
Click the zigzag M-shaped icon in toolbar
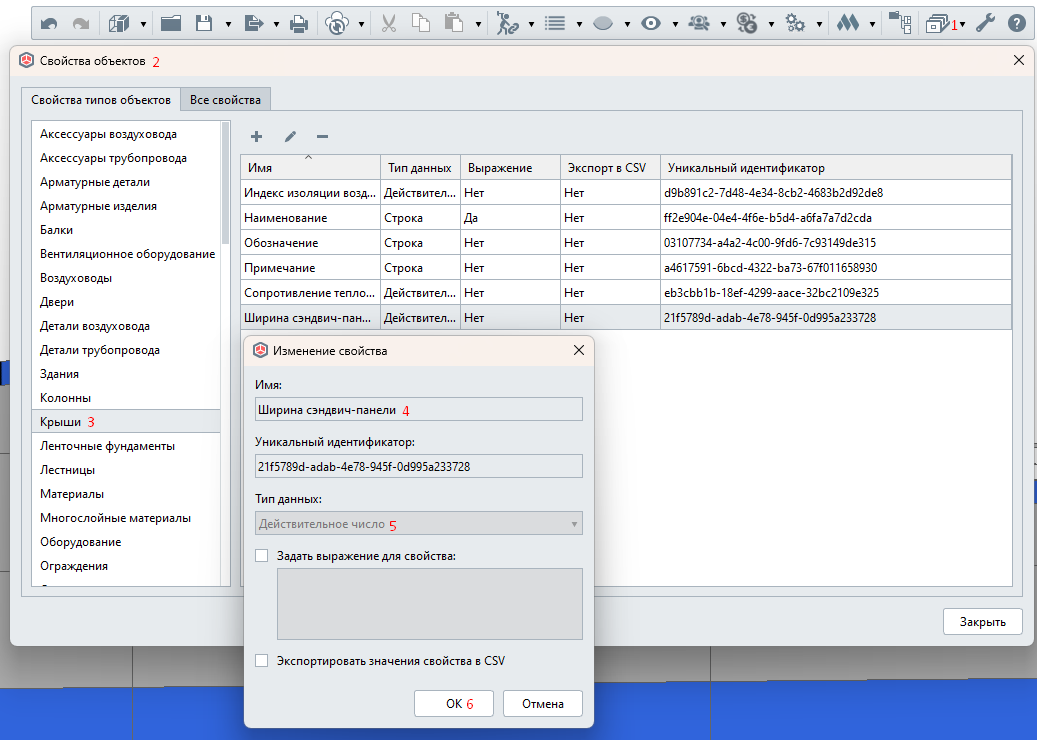847,23
